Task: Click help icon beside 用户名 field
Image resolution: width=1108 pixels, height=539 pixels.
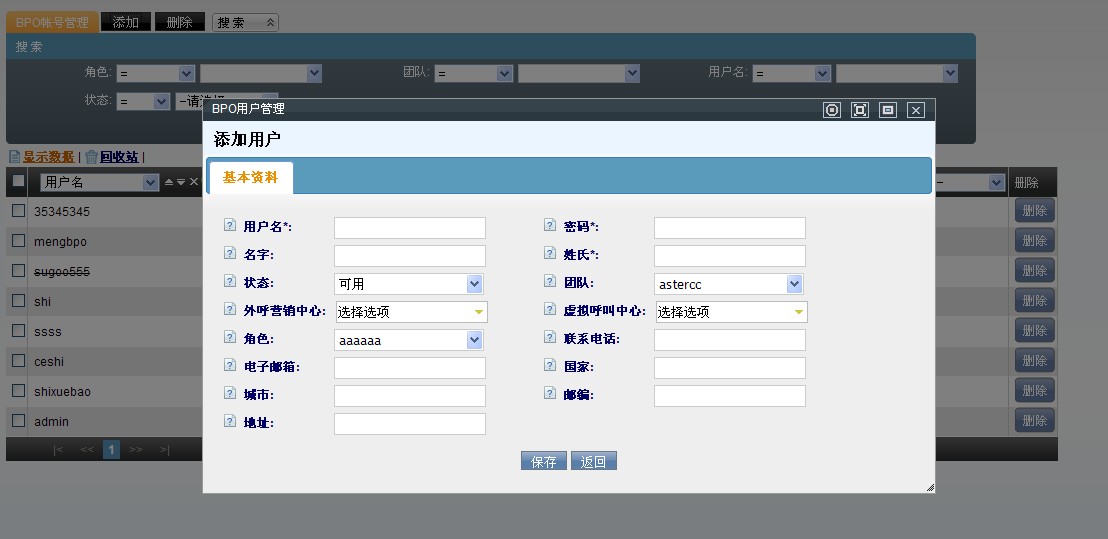Action: [230, 226]
